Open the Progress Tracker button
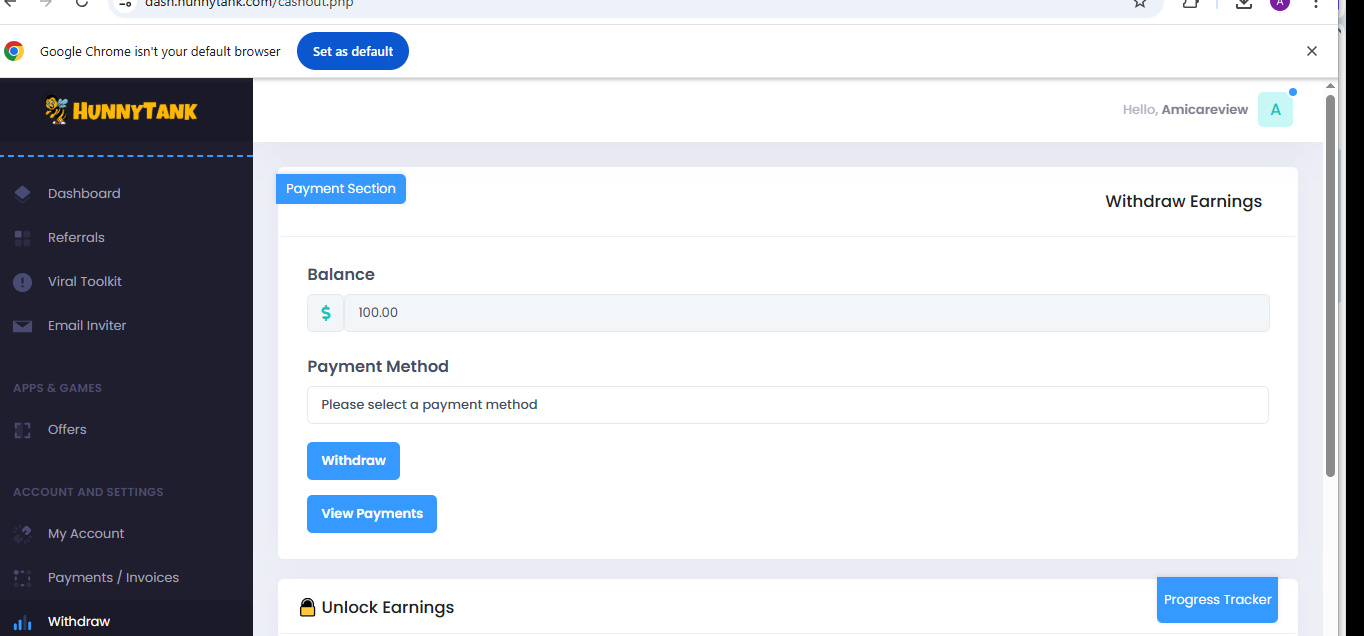 pos(1217,600)
